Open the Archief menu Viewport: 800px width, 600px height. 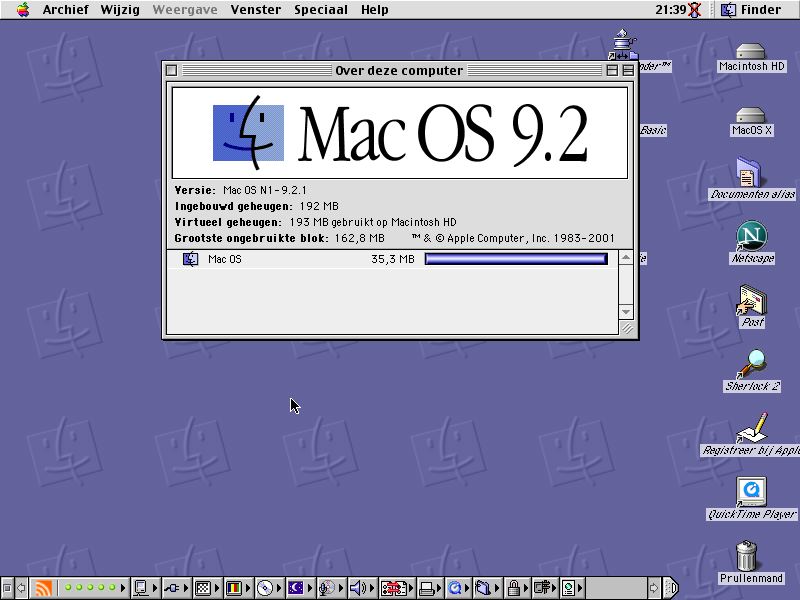(x=65, y=10)
